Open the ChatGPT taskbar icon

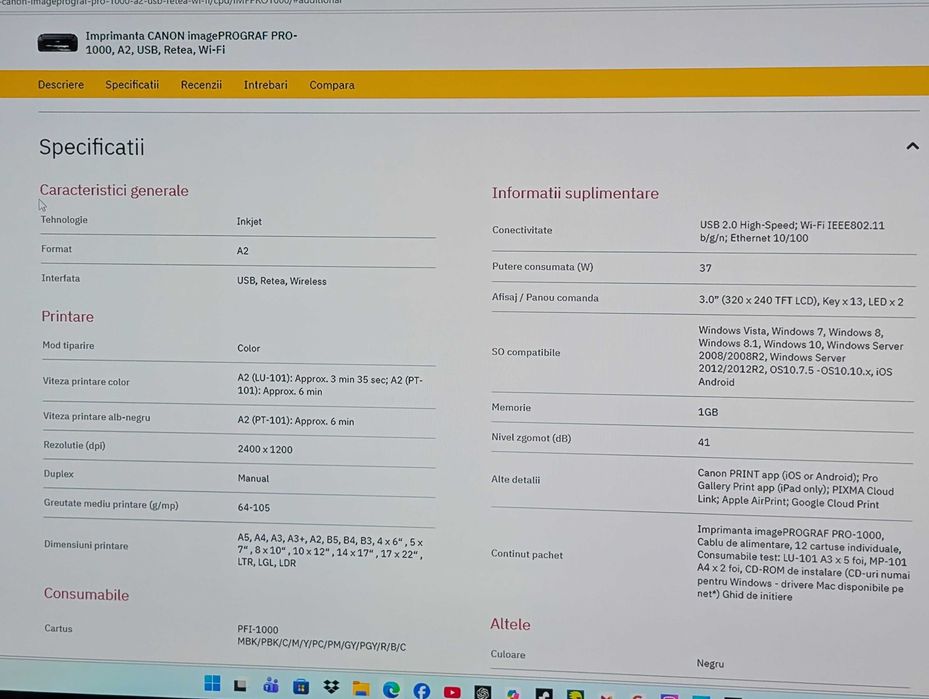pyautogui.click(x=483, y=692)
